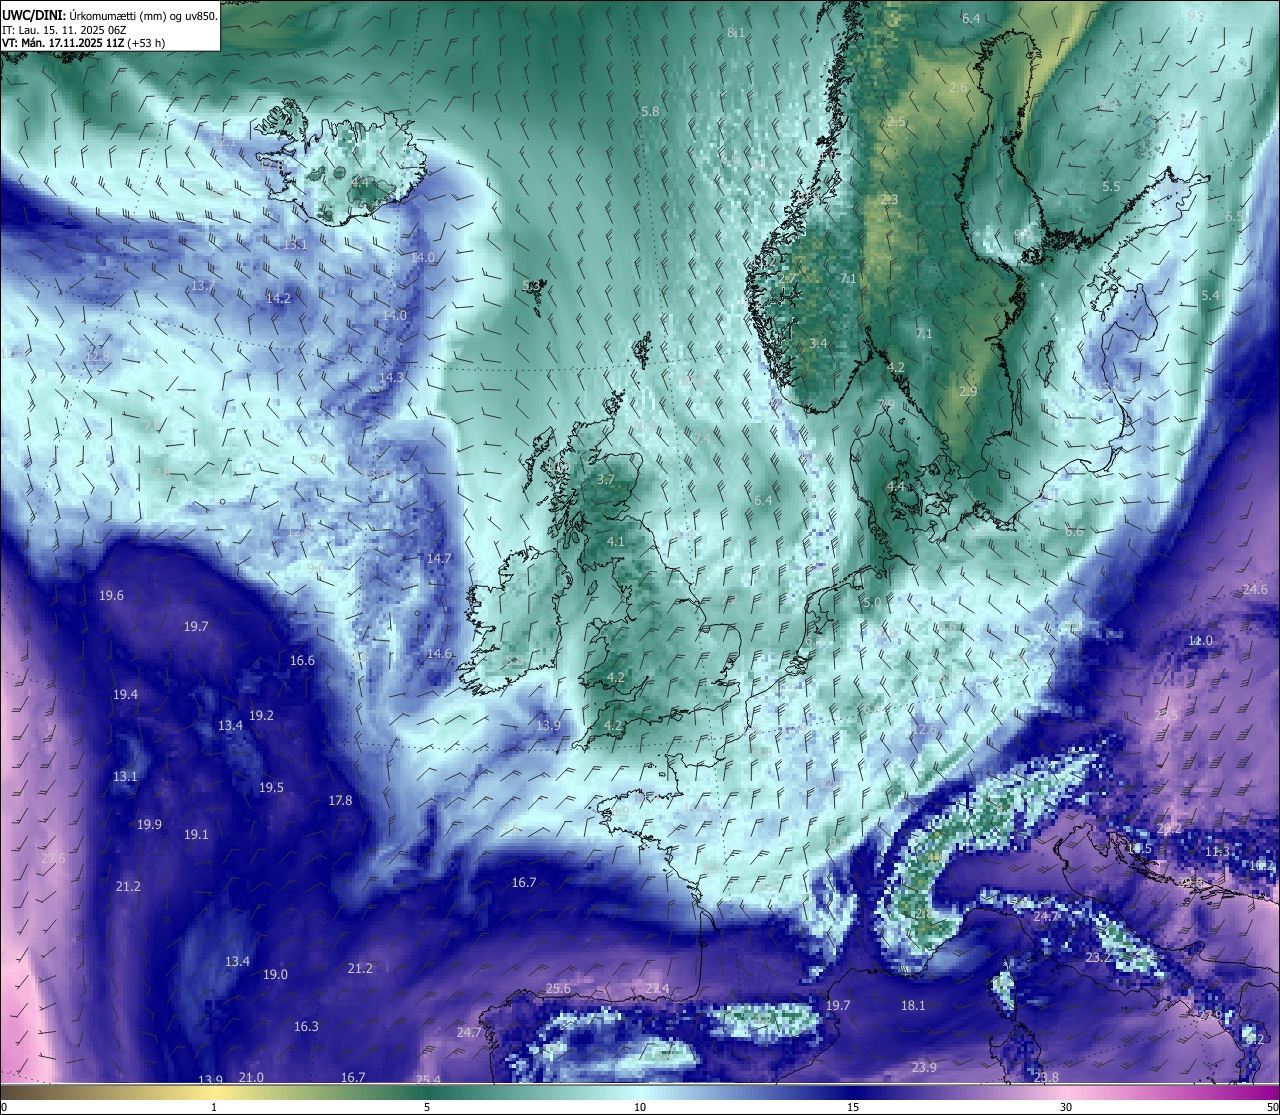This screenshot has height=1115, width=1280.
Task: Click the map value '19.1'
Action: point(196,835)
